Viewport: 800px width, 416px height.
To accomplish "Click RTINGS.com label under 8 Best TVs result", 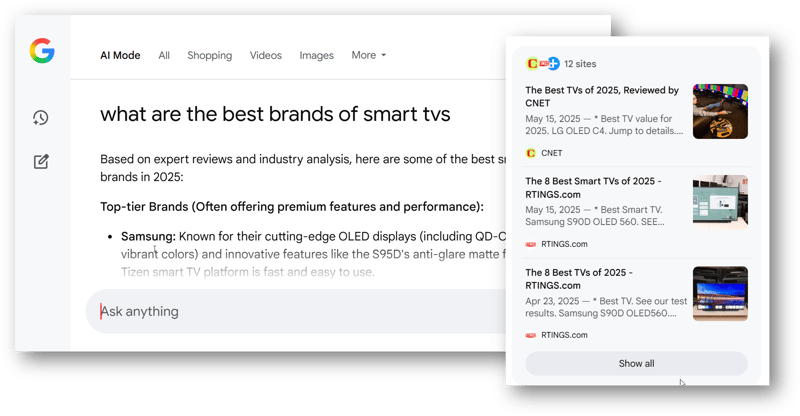I will [564, 335].
